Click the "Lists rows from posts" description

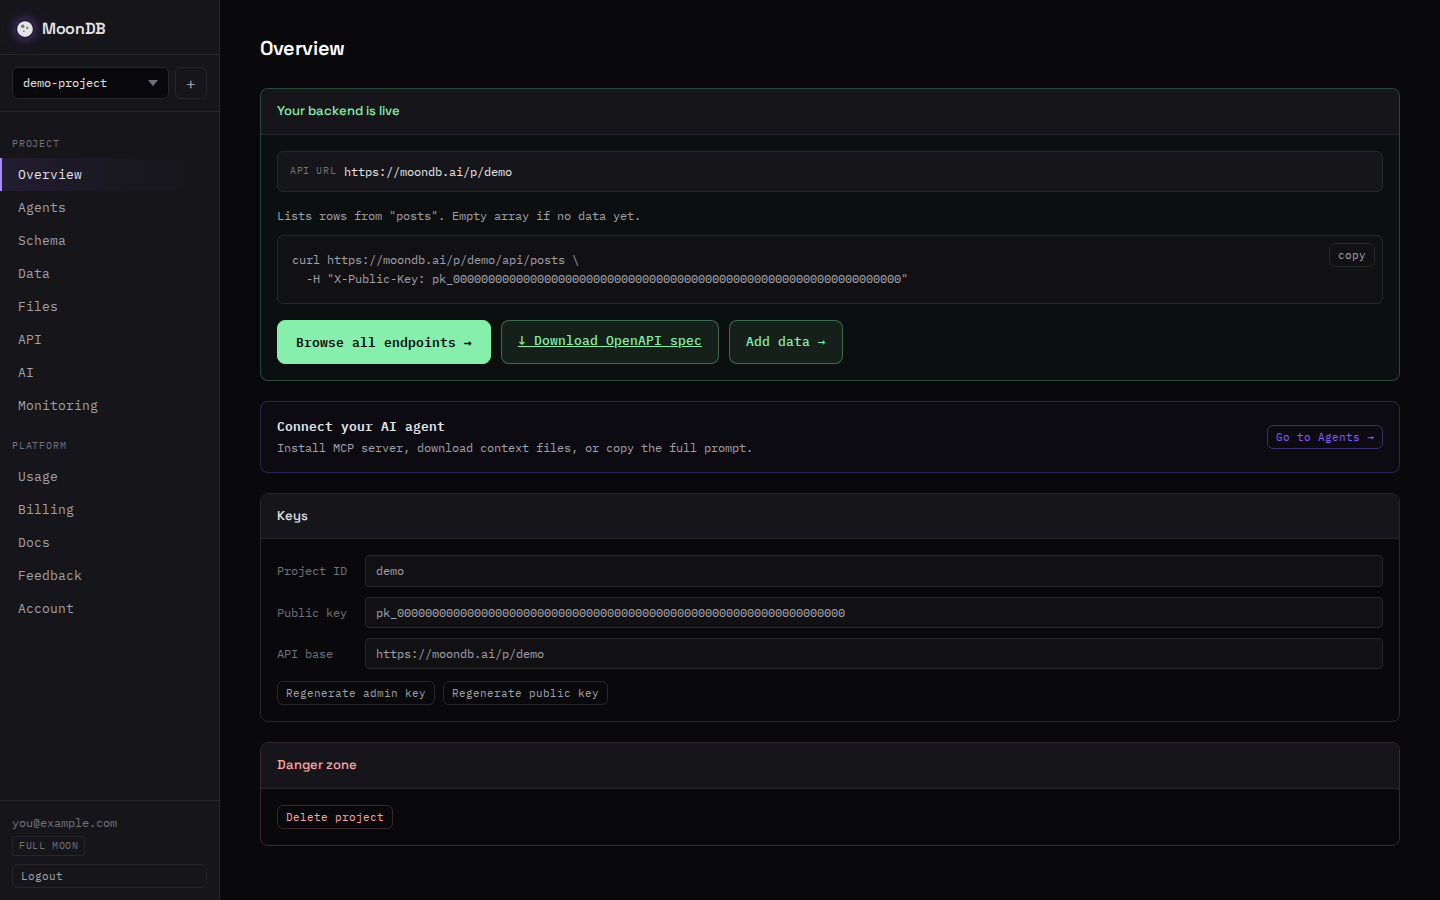click(459, 216)
